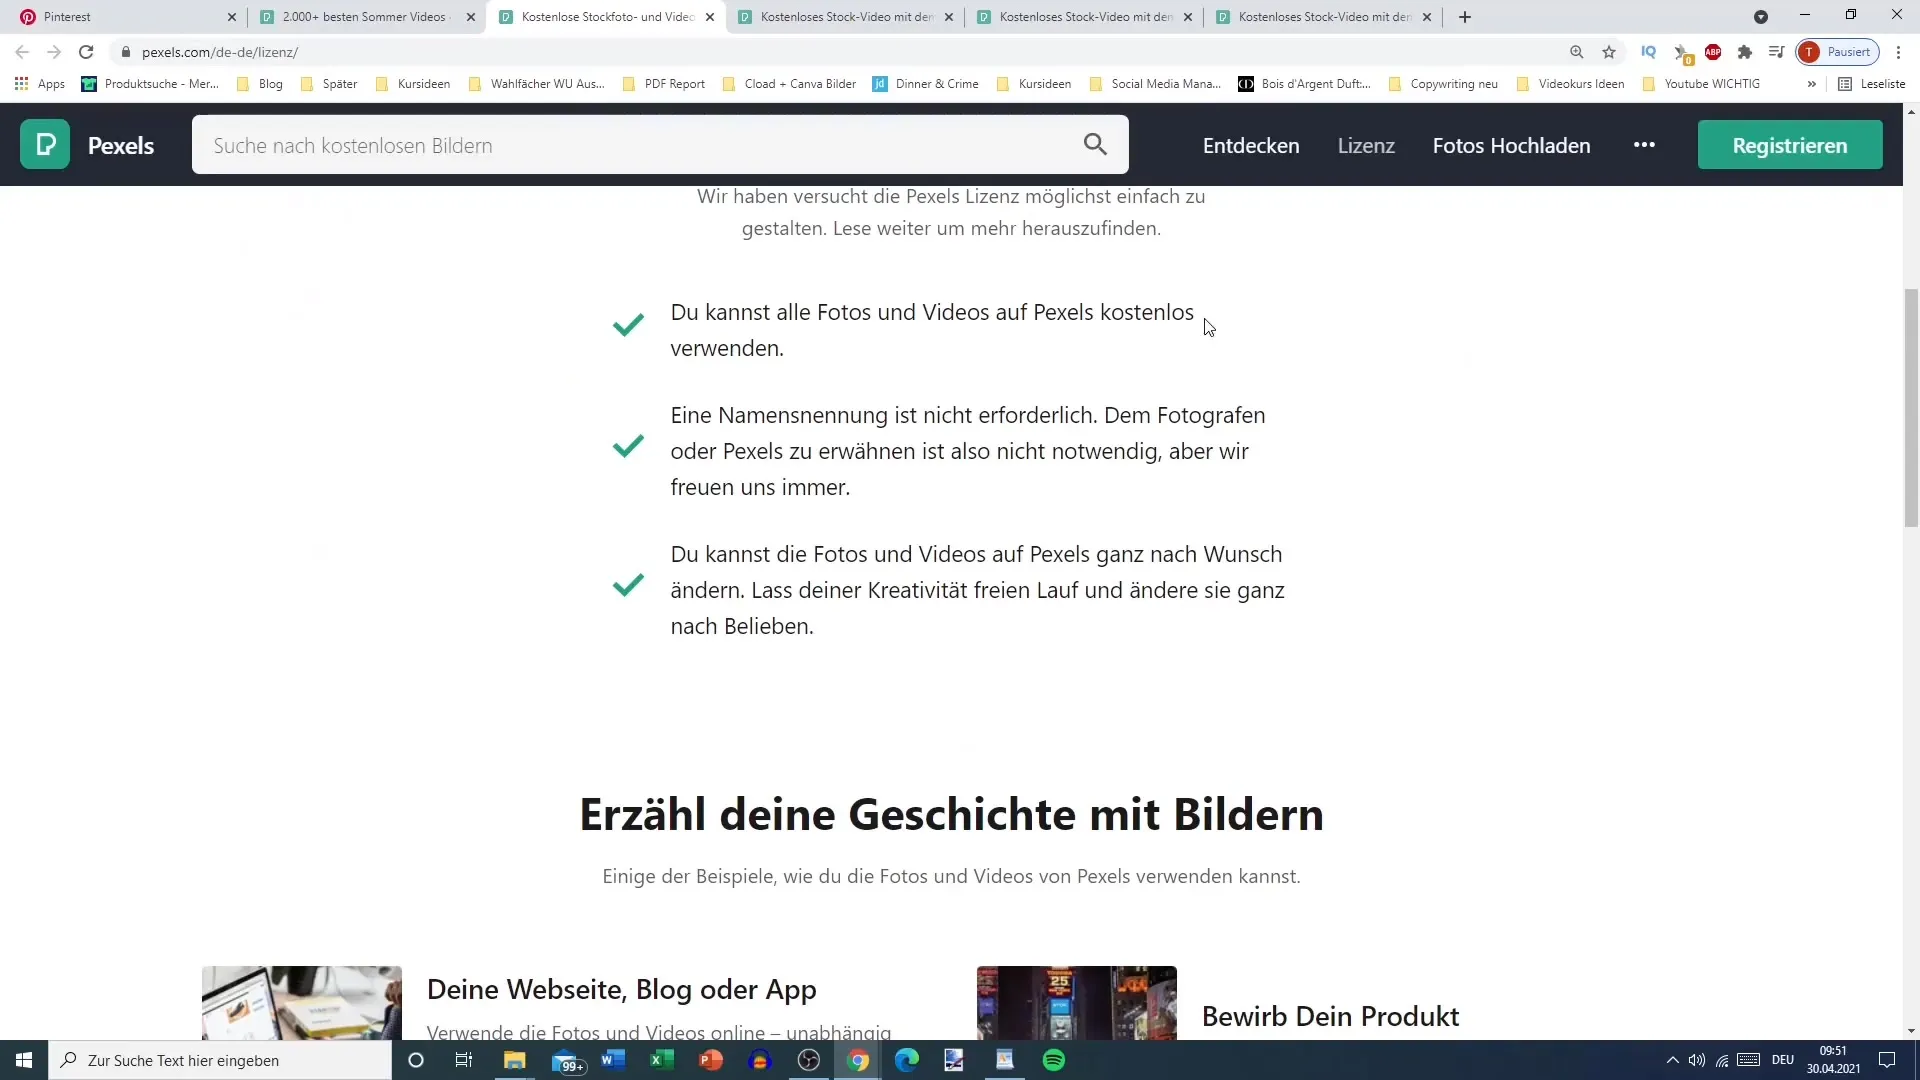The height and width of the screenshot is (1080, 1920).
Task: Open the volume control in system tray
Action: (x=1697, y=1060)
